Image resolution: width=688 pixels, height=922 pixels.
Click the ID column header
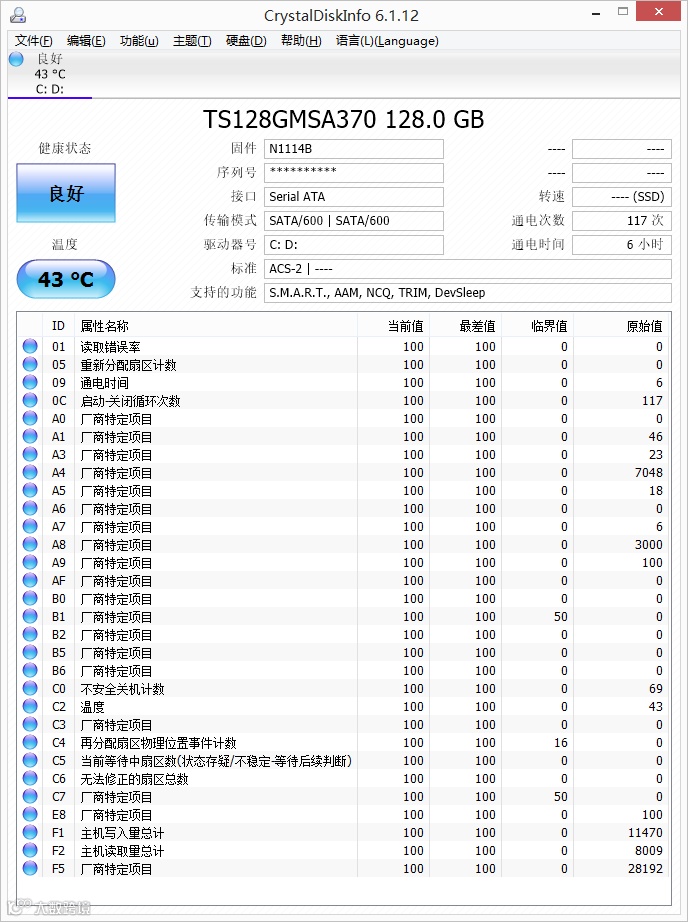click(58, 326)
